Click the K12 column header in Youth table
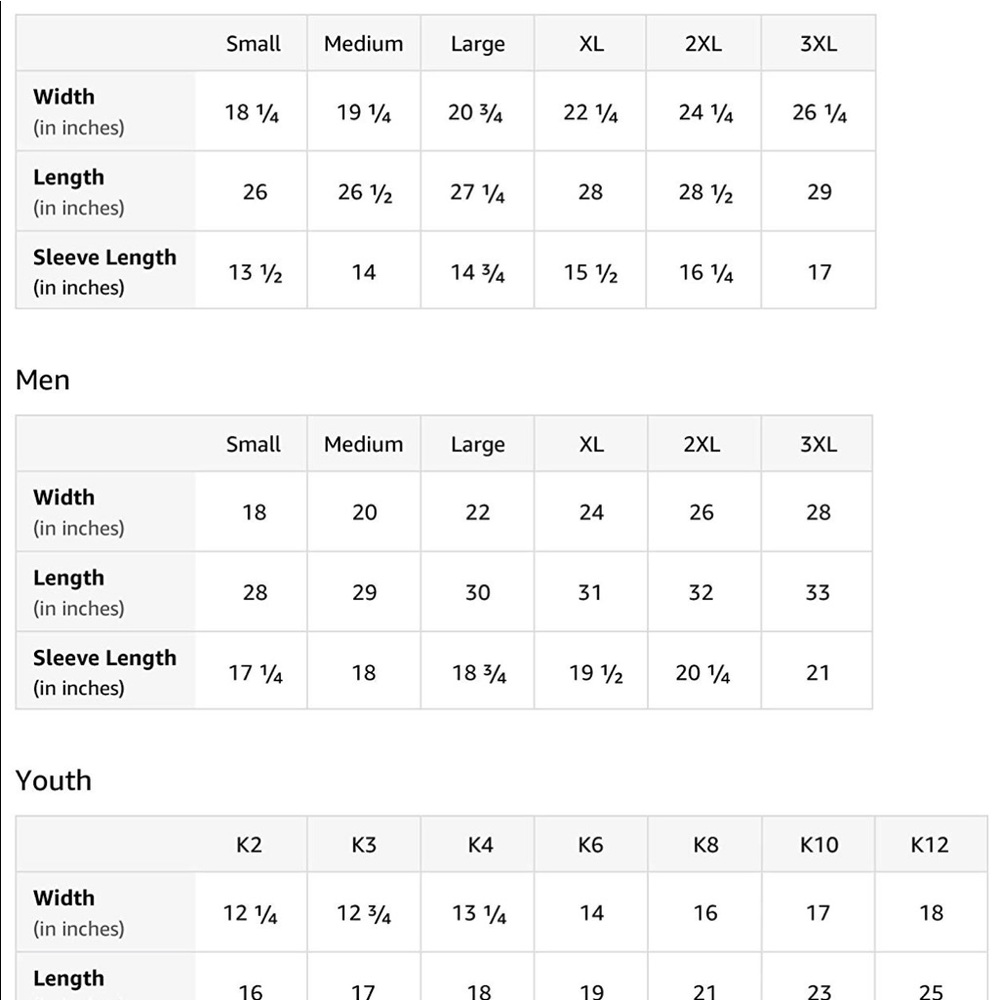This screenshot has width=1000, height=1000. [x=930, y=844]
